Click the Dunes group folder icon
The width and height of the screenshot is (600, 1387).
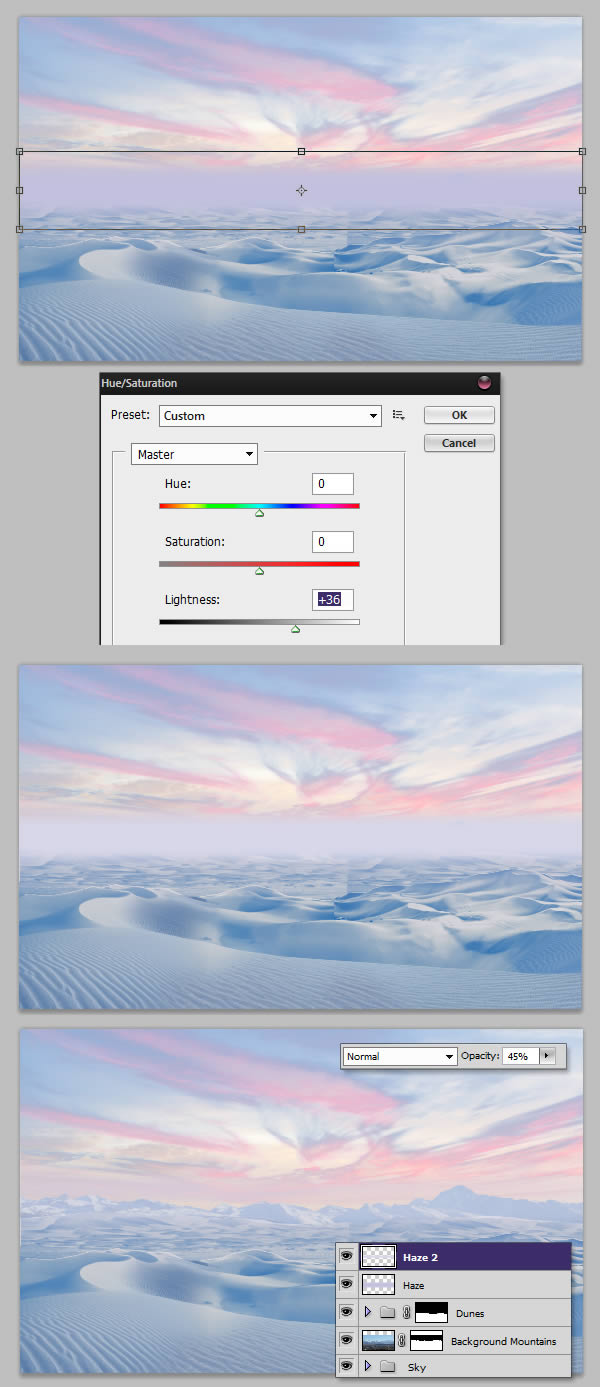[x=387, y=1313]
